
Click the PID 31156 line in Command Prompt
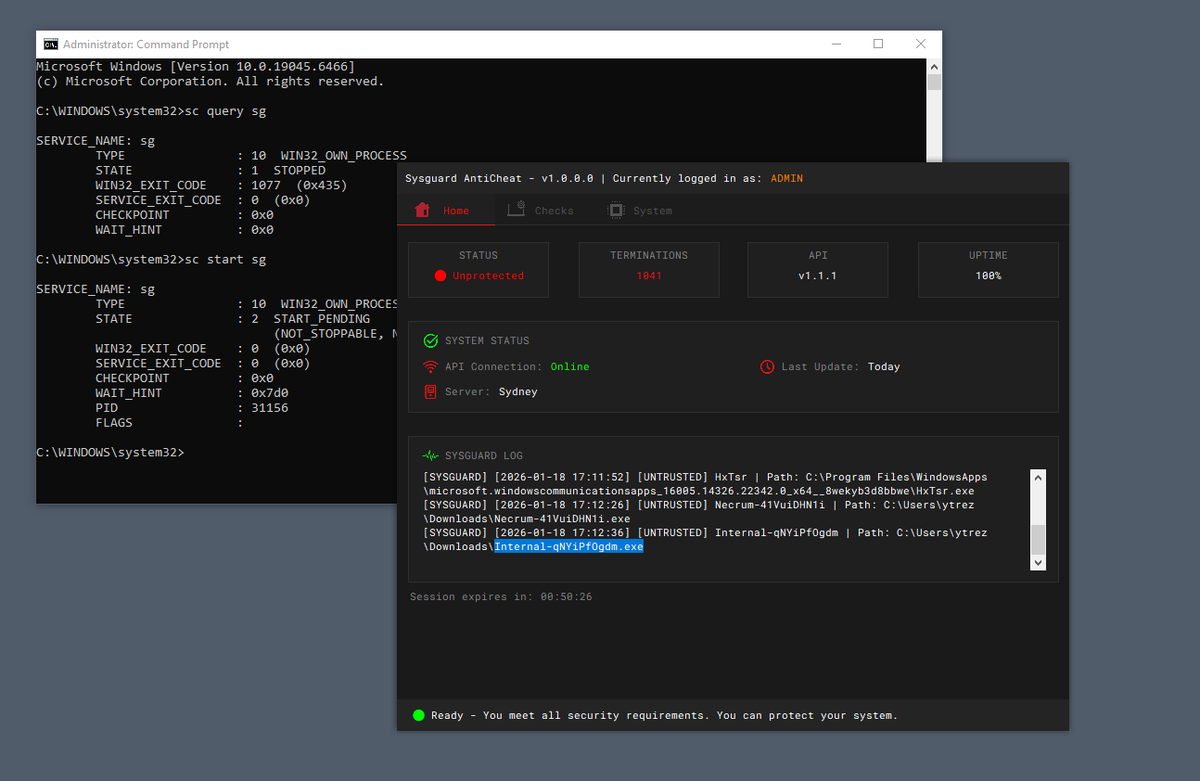[x=192, y=408]
